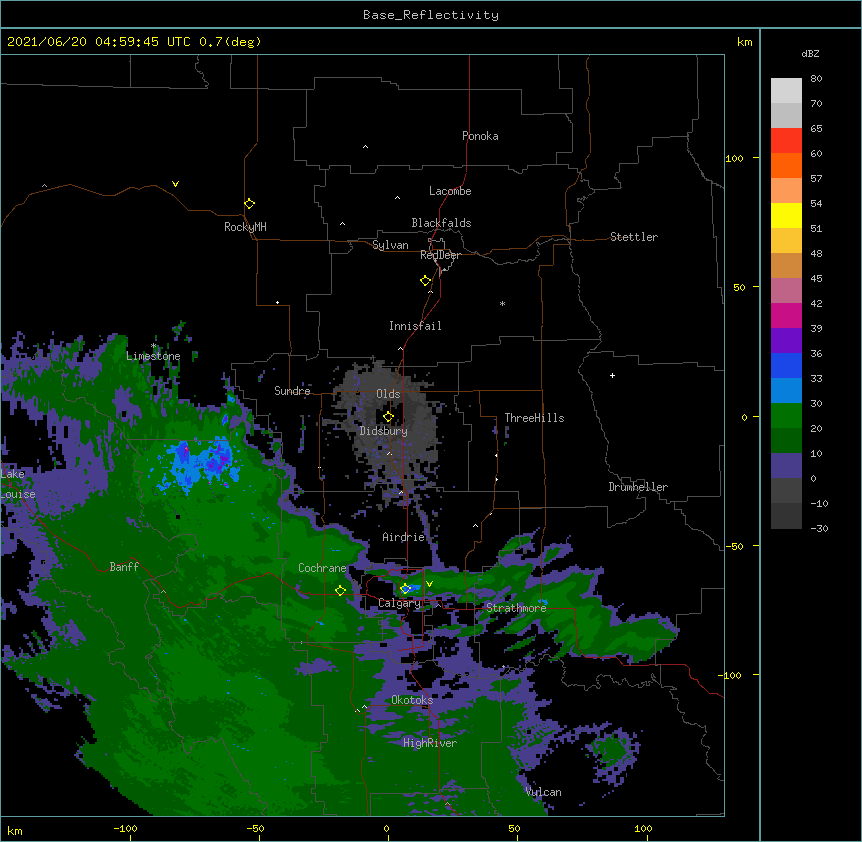862x842 pixels.
Task: Click the Drumheller town label
Action: point(638,487)
